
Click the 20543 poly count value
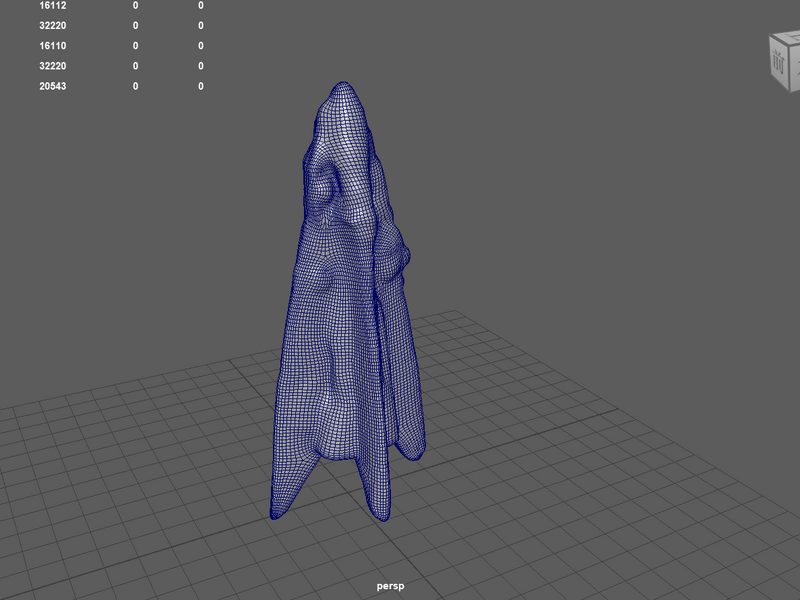coord(53,86)
